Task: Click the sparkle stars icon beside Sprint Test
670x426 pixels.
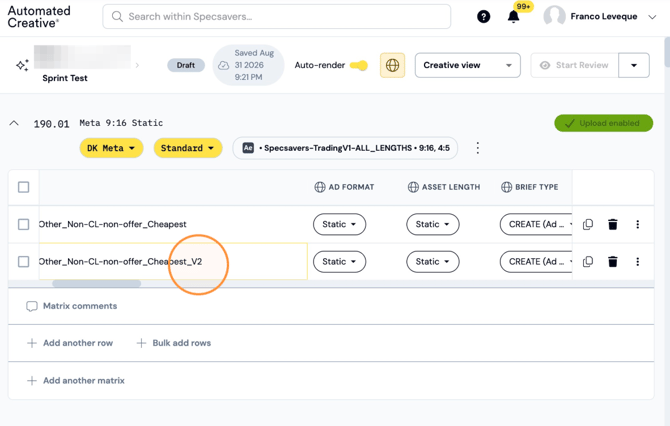Action: pos(22,65)
